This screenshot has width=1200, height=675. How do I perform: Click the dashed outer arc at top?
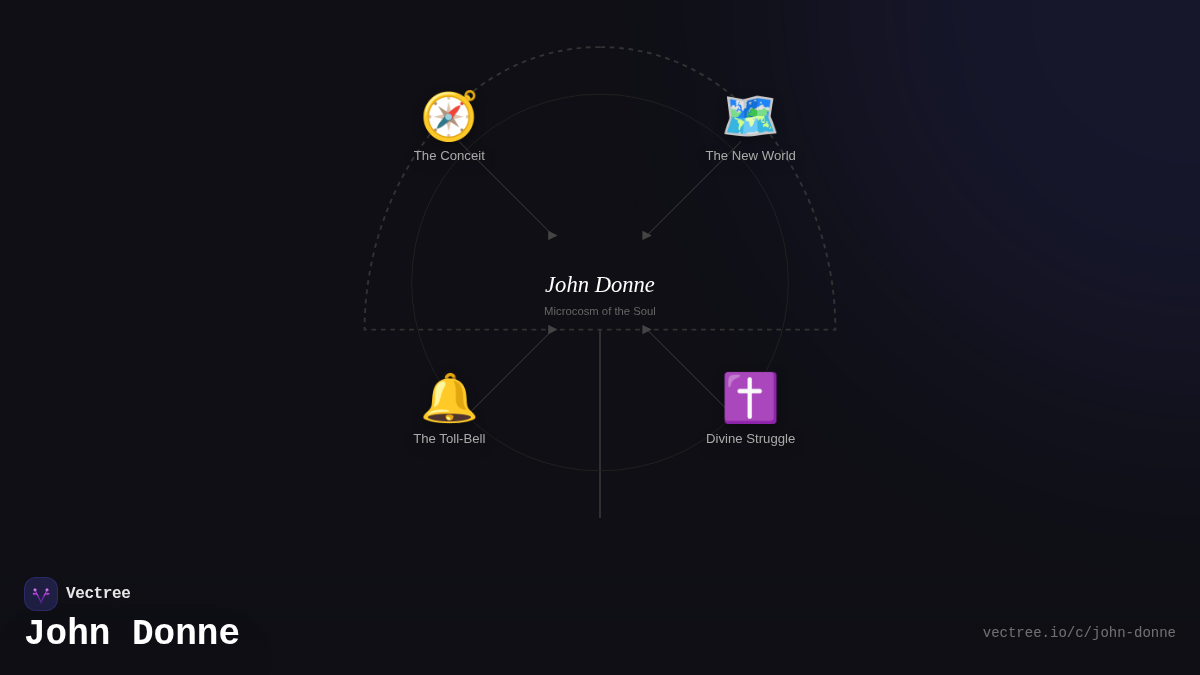(x=600, y=47)
